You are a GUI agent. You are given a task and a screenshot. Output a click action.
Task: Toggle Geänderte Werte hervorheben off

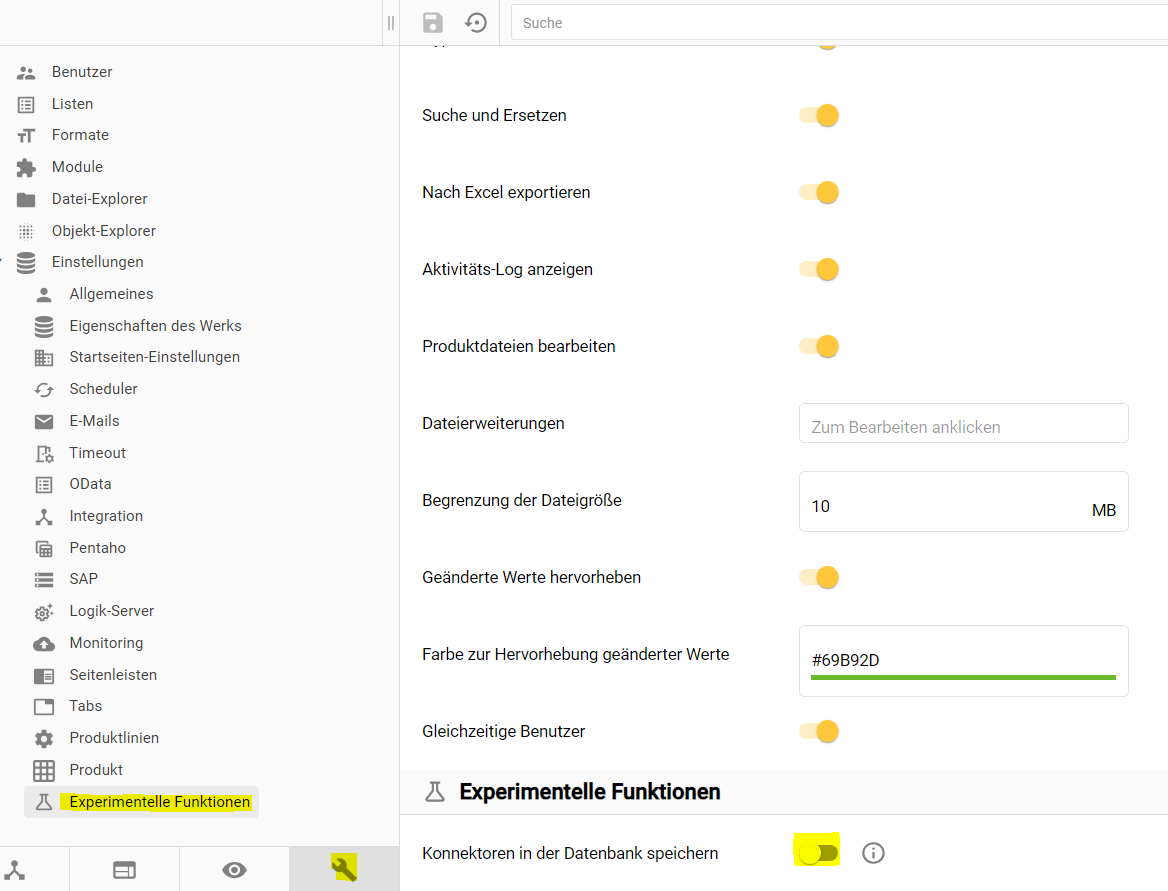click(818, 577)
